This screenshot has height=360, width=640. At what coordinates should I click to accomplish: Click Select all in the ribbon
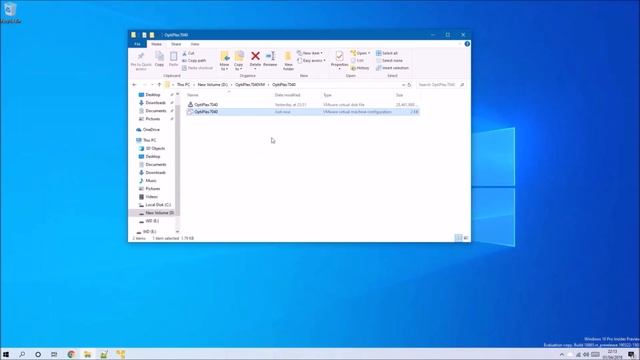click(x=387, y=53)
